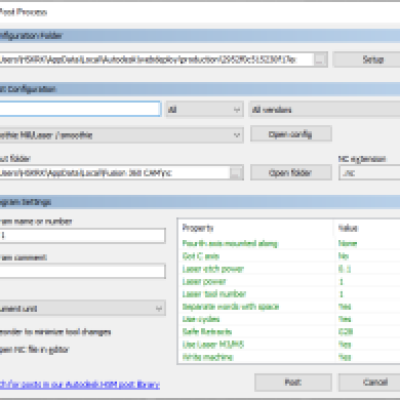Image resolution: width=400 pixels, height=400 pixels.
Task: Toggle reorder to minimize tool changes
Action: tap(55, 332)
